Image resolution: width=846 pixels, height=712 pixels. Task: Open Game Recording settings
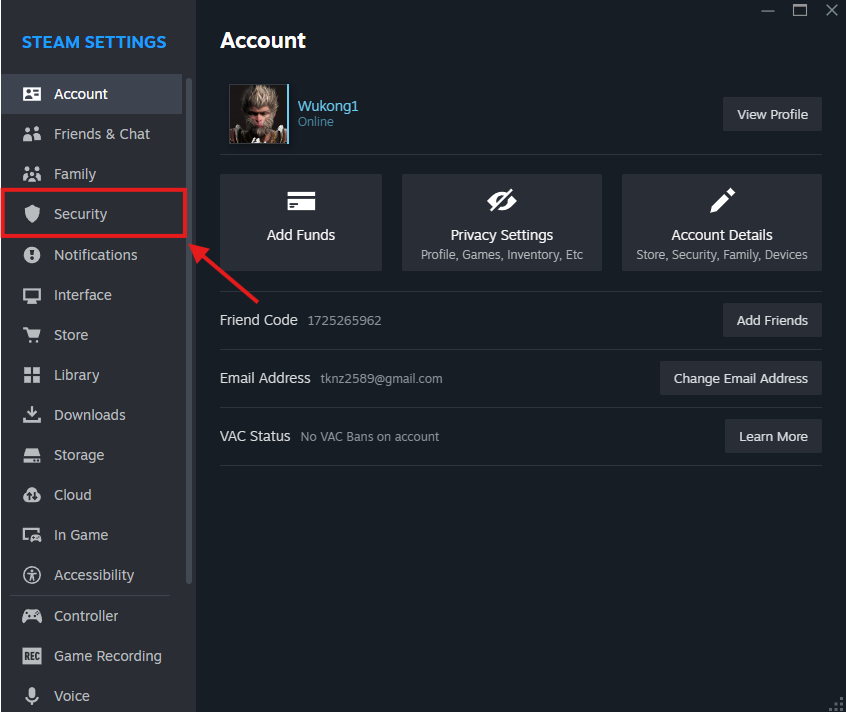tap(107, 656)
